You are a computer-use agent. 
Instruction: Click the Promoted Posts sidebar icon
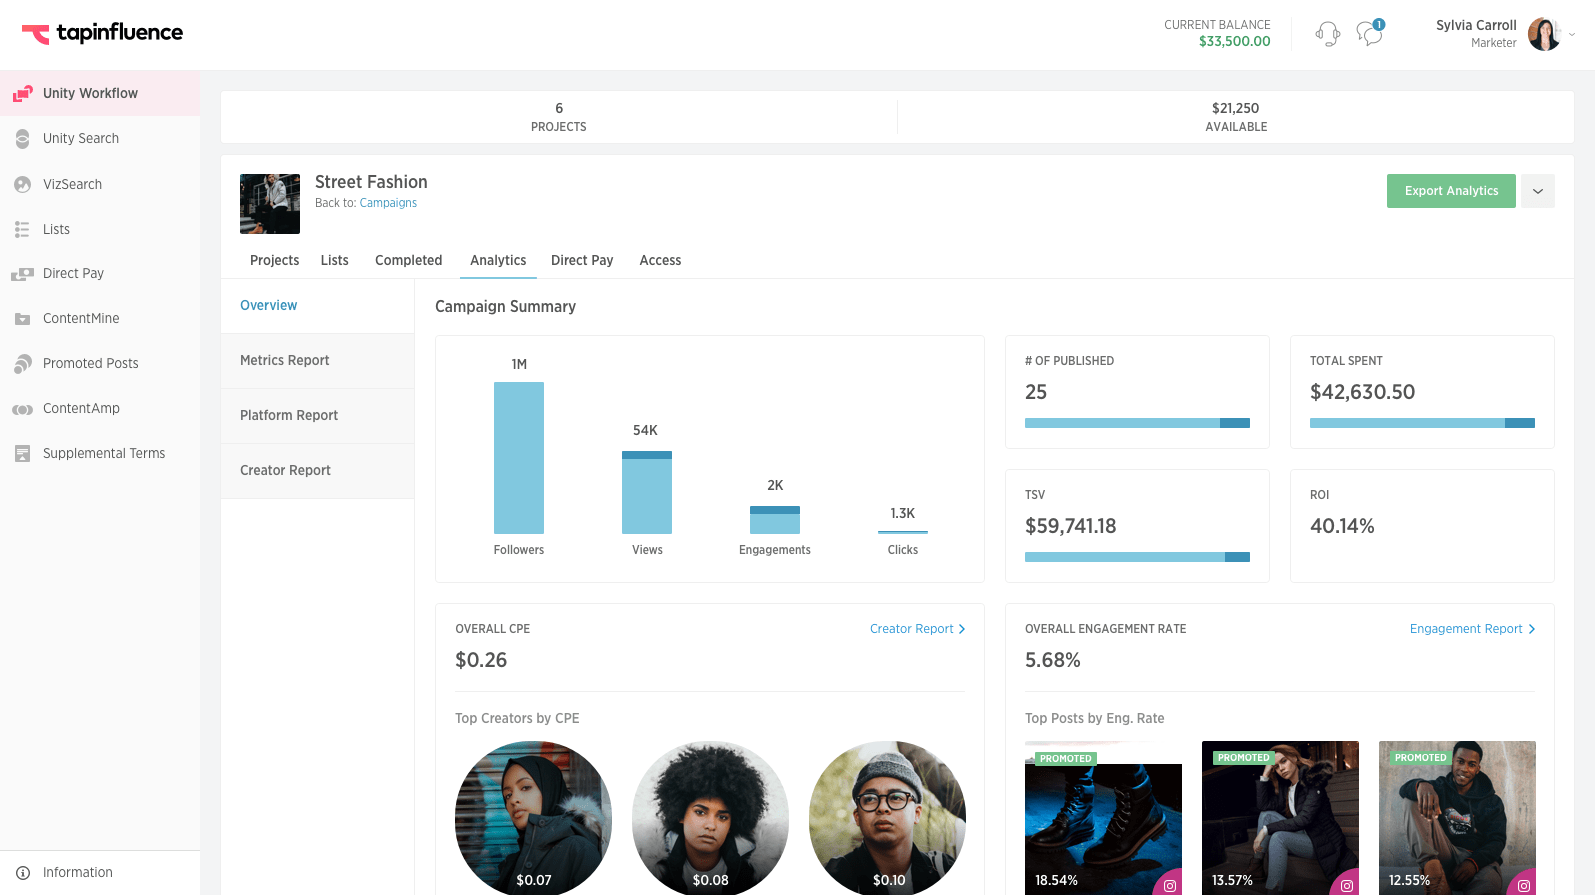pyautogui.click(x=22, y=364)
